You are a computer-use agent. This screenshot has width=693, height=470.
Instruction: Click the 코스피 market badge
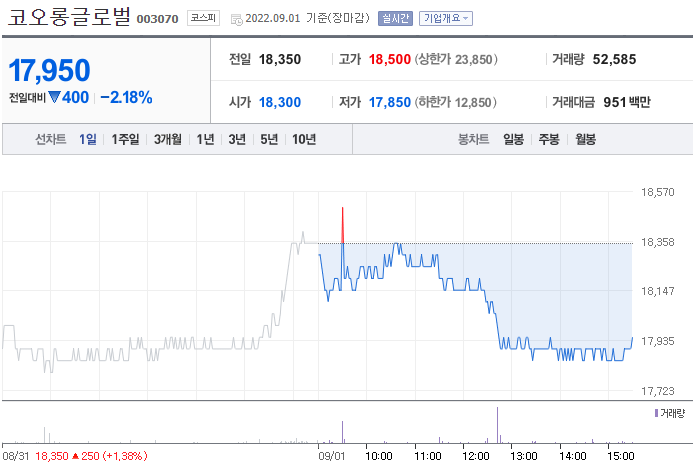click(x=203, y=18)
